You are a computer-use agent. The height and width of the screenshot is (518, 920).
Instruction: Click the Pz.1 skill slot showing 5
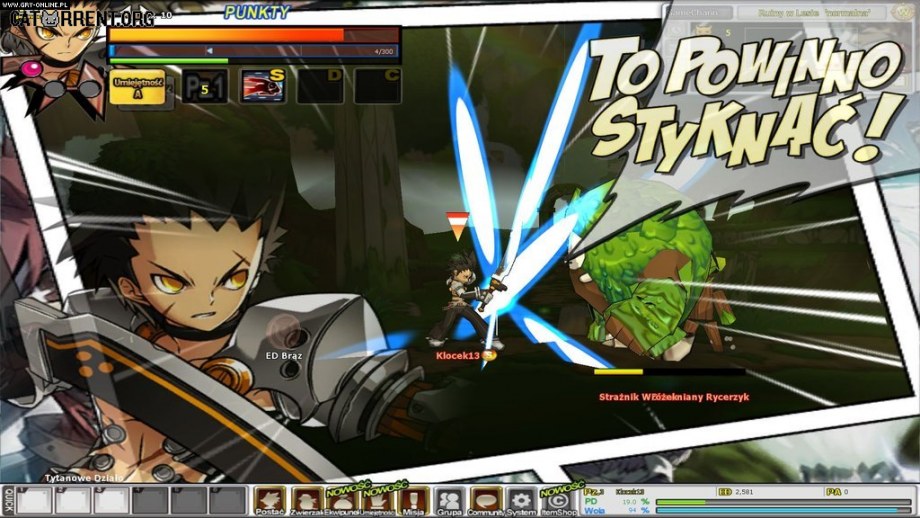(x=205, y=87)
